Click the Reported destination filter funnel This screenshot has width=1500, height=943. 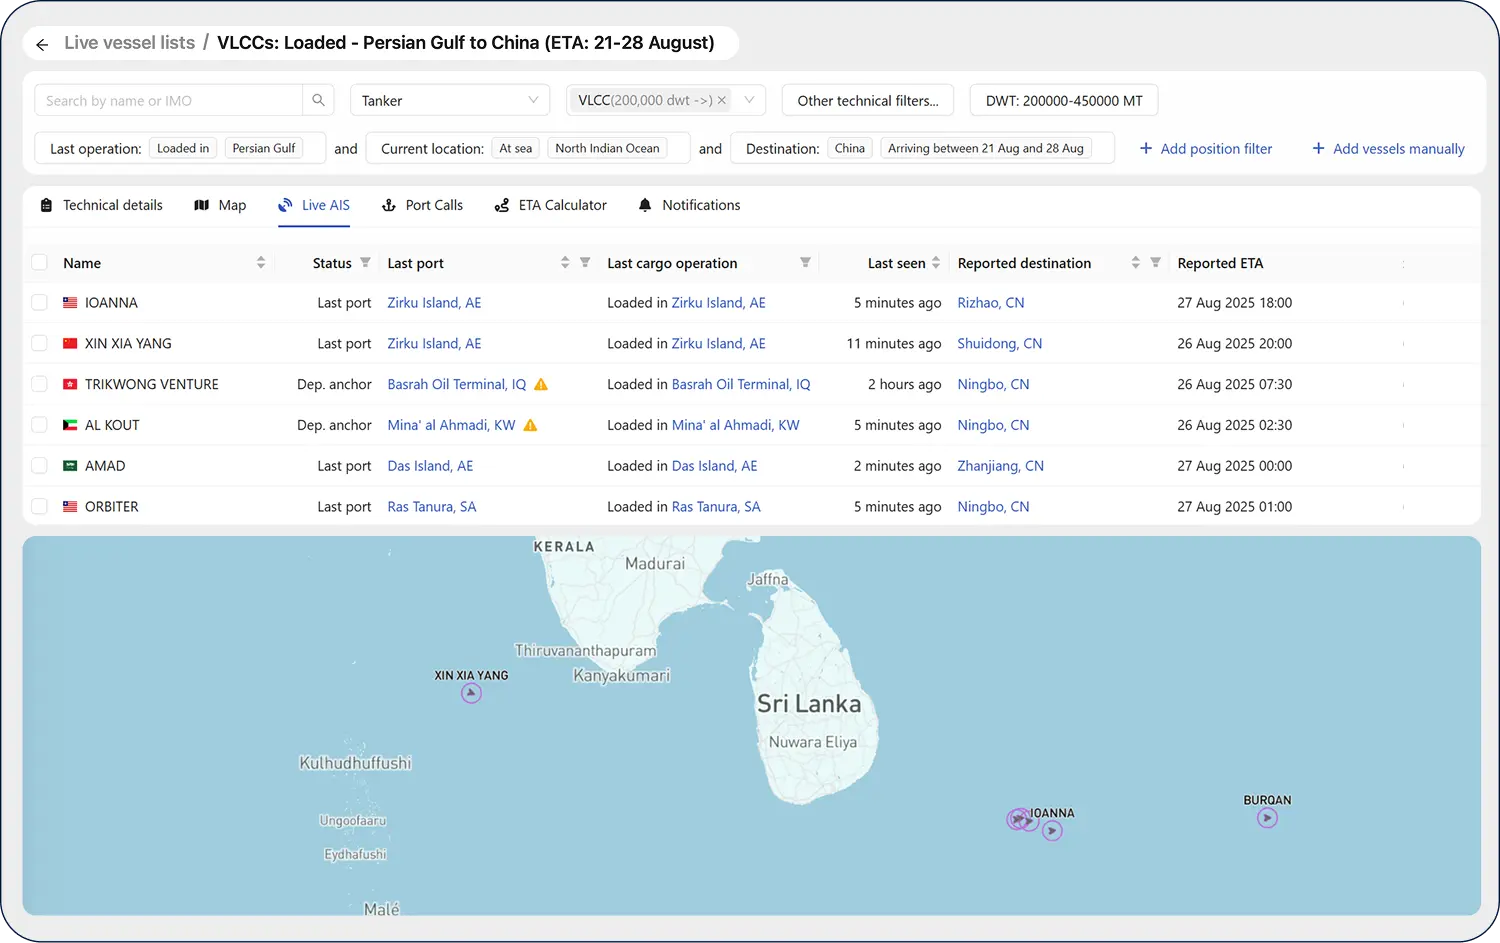click(x=1155, y=262)
